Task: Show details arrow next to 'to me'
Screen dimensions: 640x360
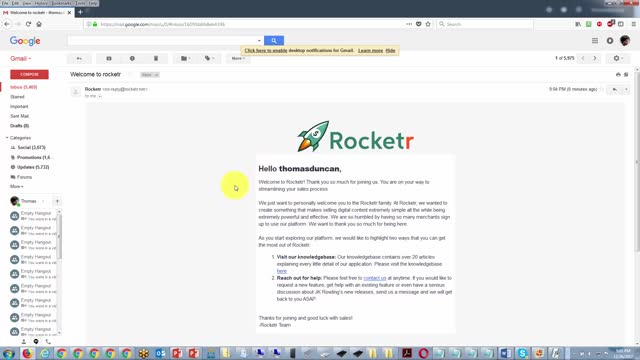Action: 100,96
